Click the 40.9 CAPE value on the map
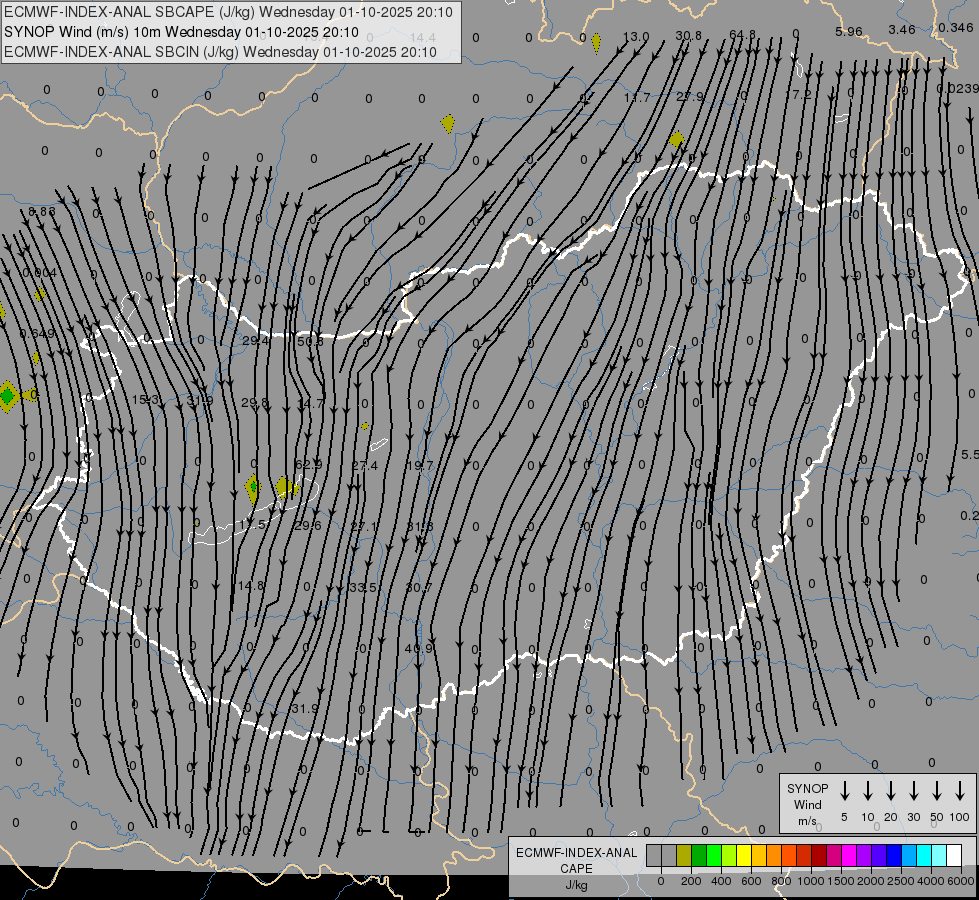This screenshot has height=900, width=979. tap(418, 649)
